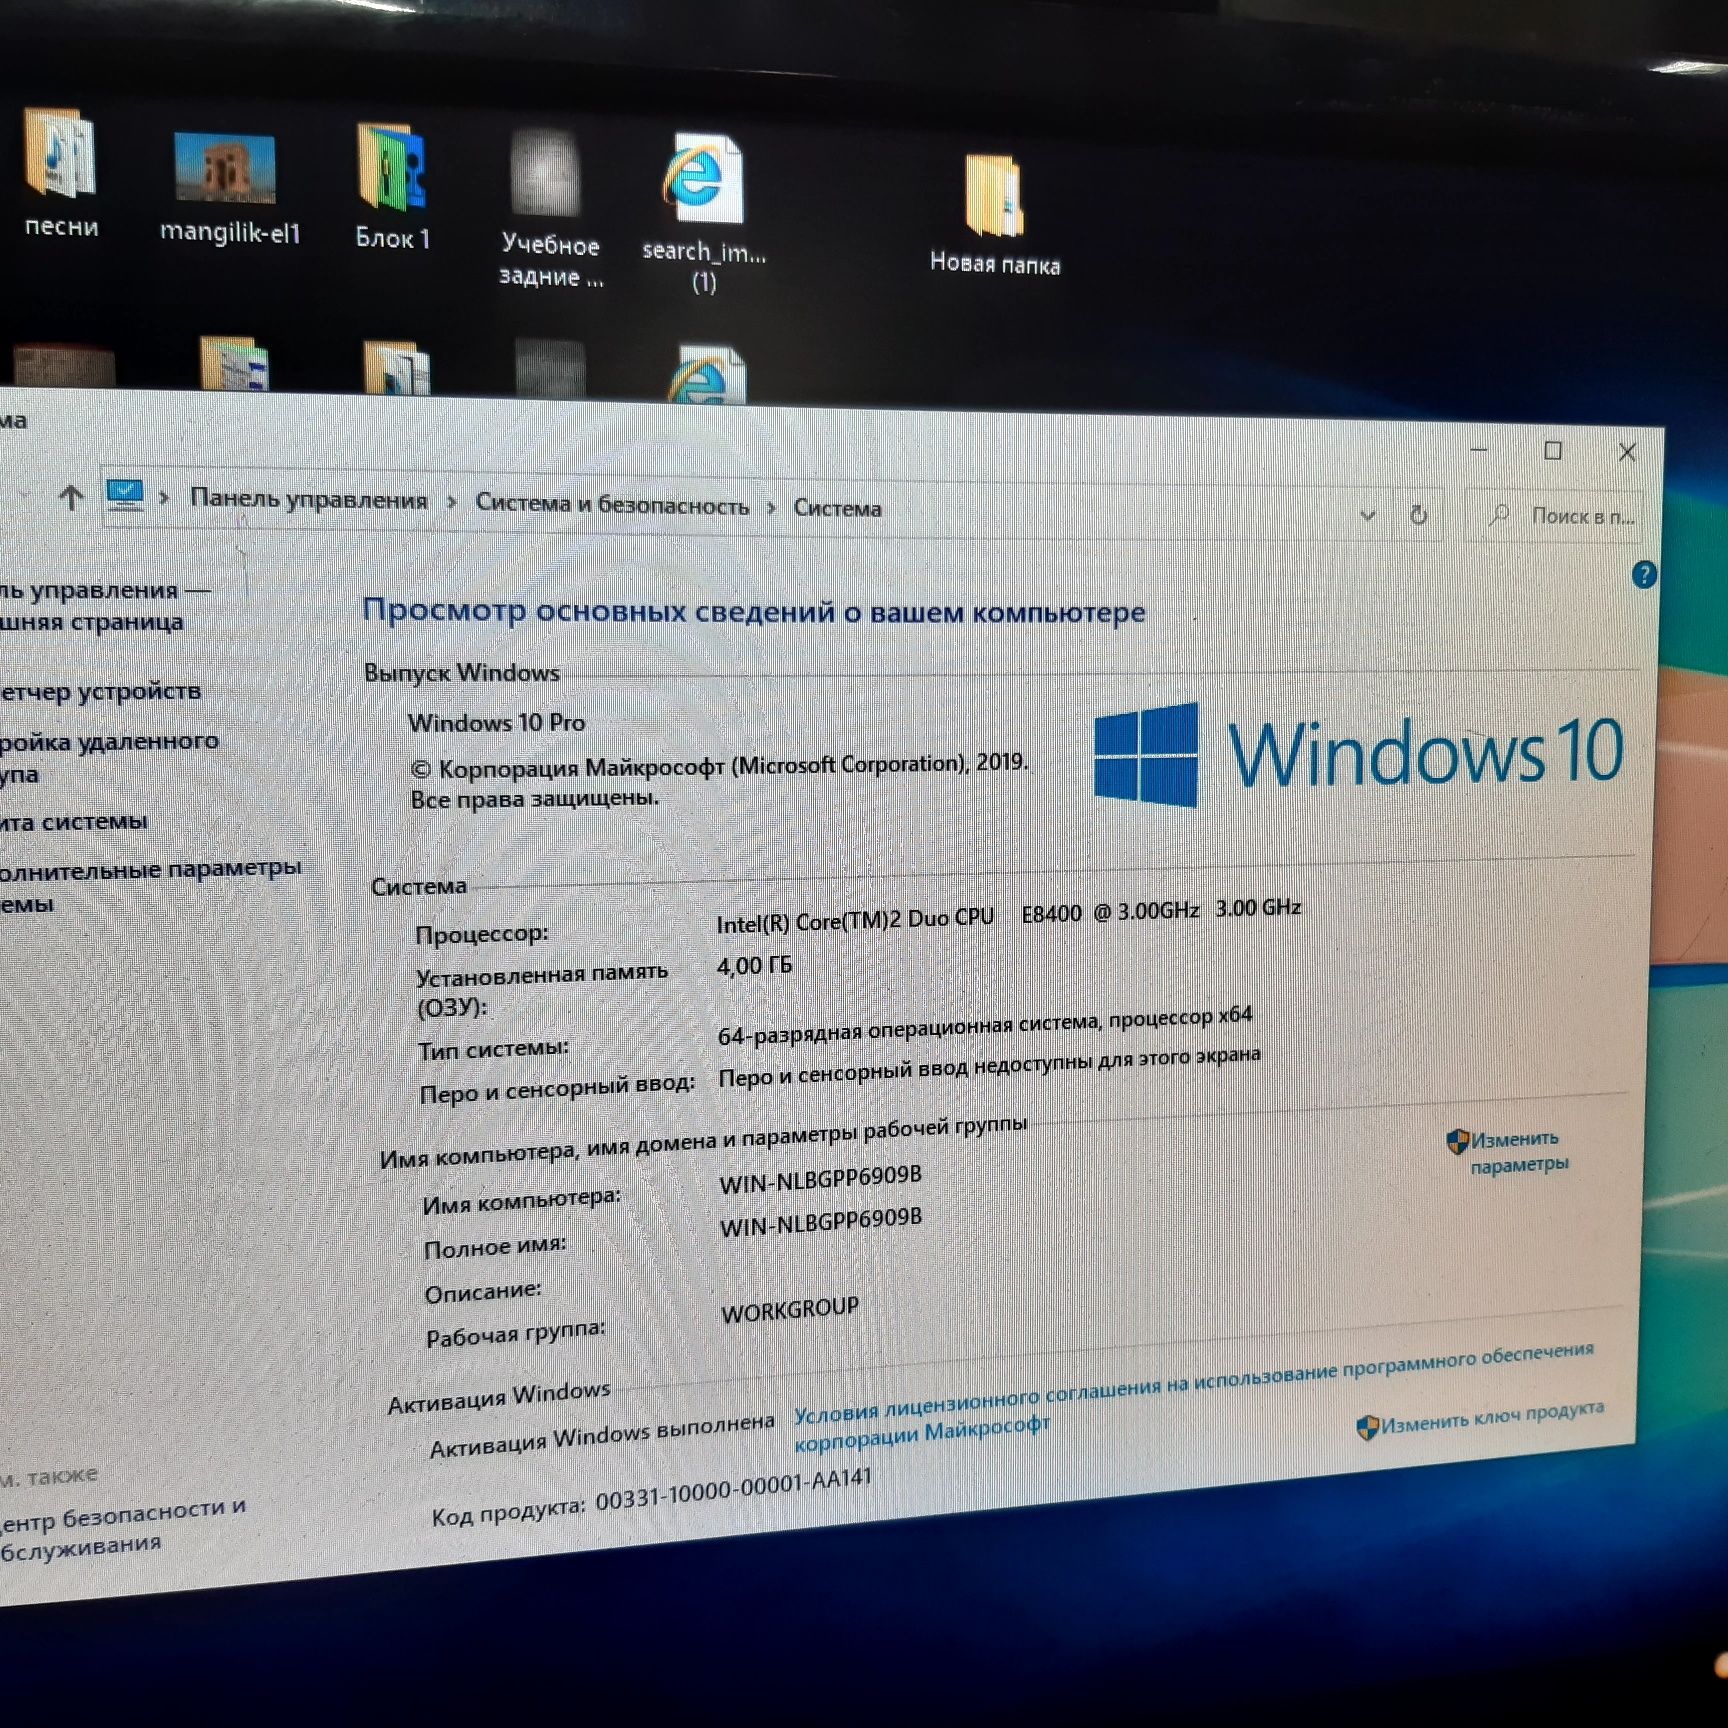Open Изменить параметры link
Screen dimensions: 1728x1728
coord(1519,1151)
